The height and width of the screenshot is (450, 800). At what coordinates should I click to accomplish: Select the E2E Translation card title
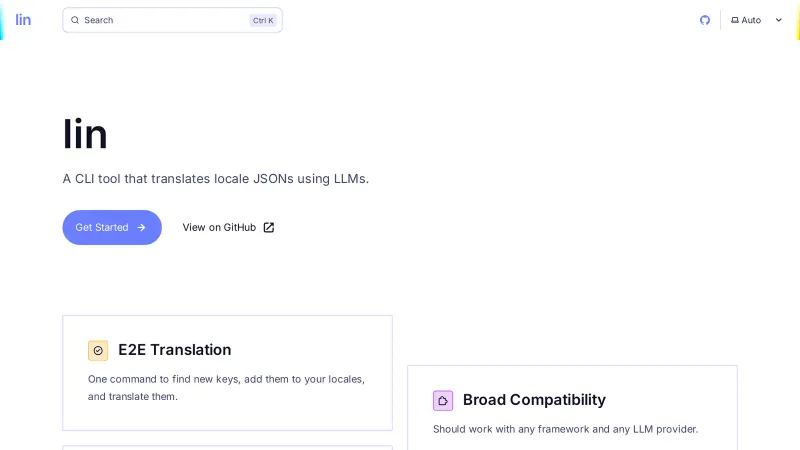pyautogui.click(x=175, y=350)
